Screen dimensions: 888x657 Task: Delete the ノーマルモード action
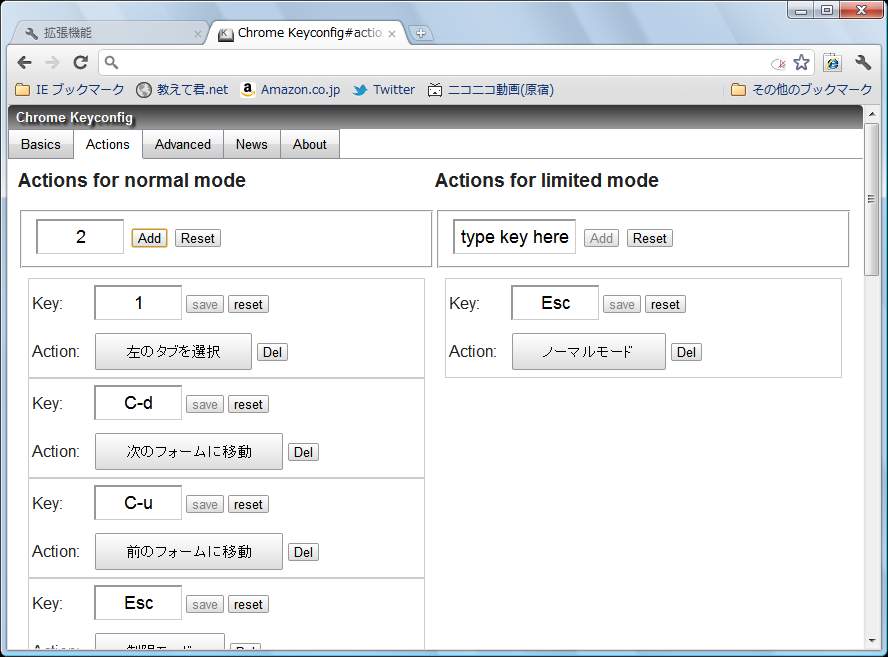[686, 352]
